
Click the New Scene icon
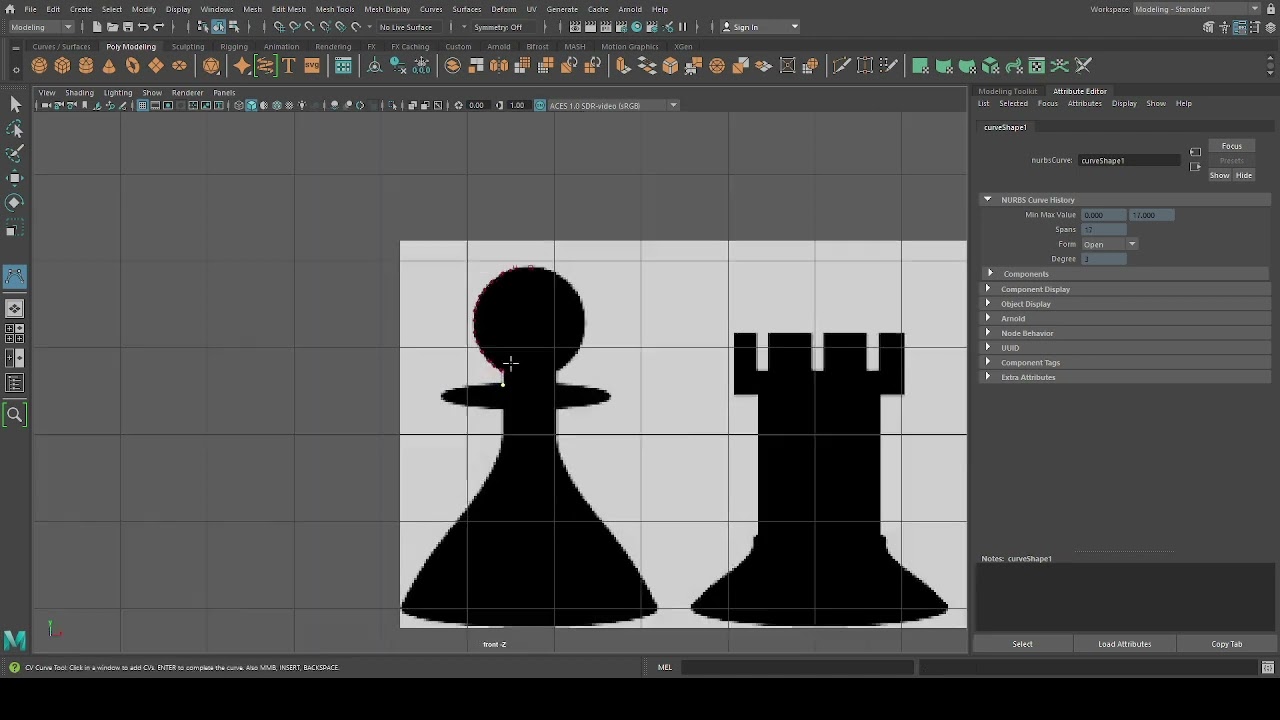click(x=97, y=27)
